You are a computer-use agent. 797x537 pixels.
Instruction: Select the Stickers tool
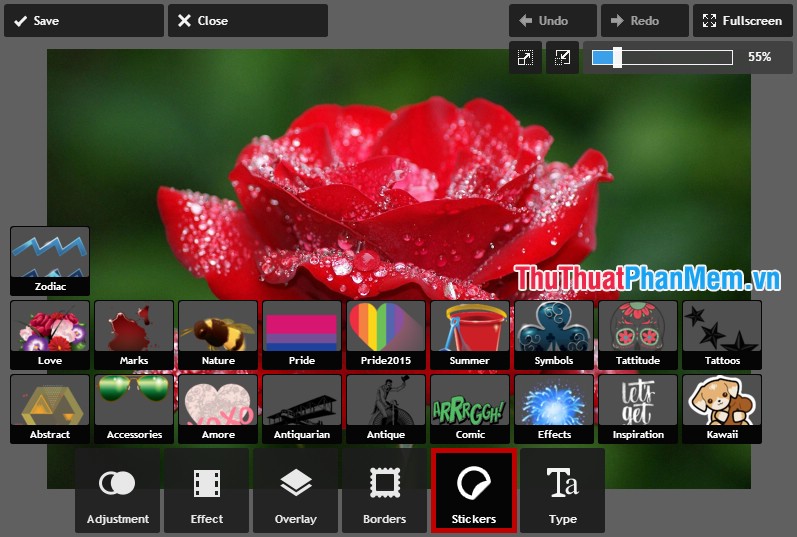click(x=474, y=491)
